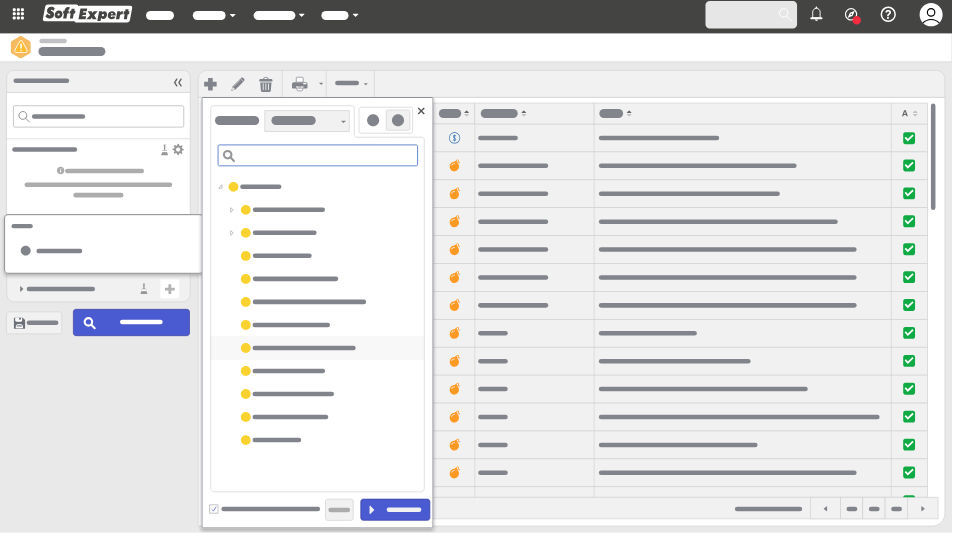This screenshot has width=960, height=544.
Task: Toggle the green checkbox in first table row
Action: coord(909,138)
